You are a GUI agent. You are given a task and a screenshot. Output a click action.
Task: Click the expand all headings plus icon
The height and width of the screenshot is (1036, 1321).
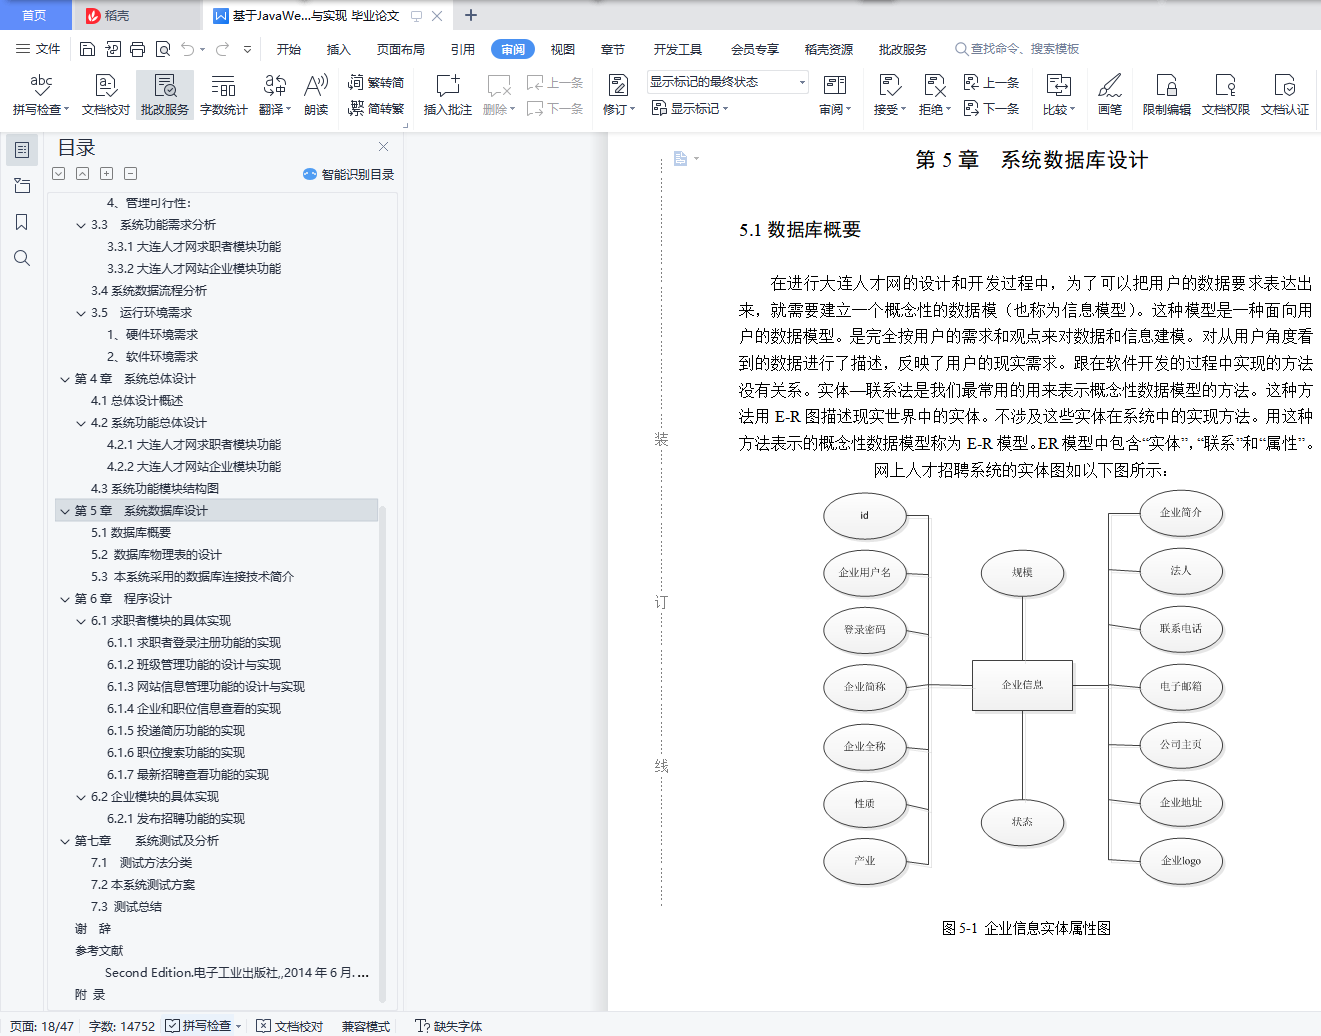tap(106, 173)
